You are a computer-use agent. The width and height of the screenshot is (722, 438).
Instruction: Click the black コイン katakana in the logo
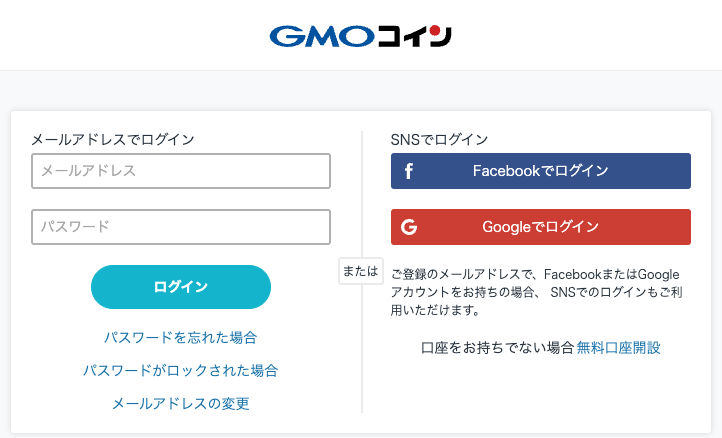(414, 36)
